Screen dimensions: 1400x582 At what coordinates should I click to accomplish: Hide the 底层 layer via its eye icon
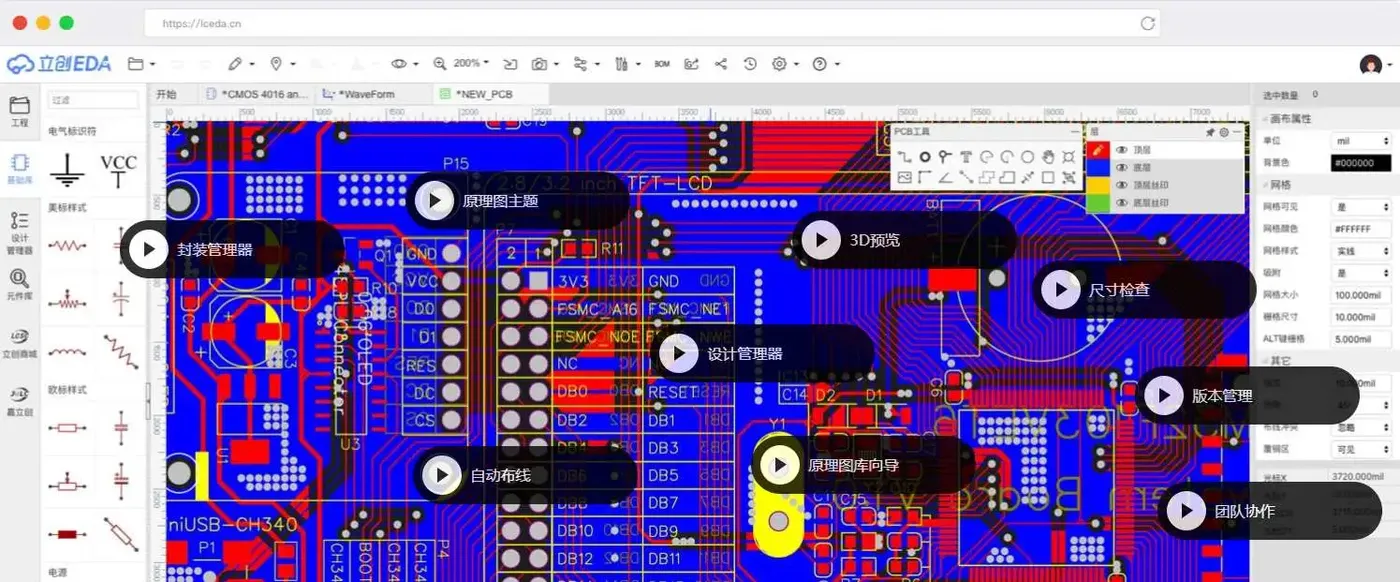point(1122,168)
